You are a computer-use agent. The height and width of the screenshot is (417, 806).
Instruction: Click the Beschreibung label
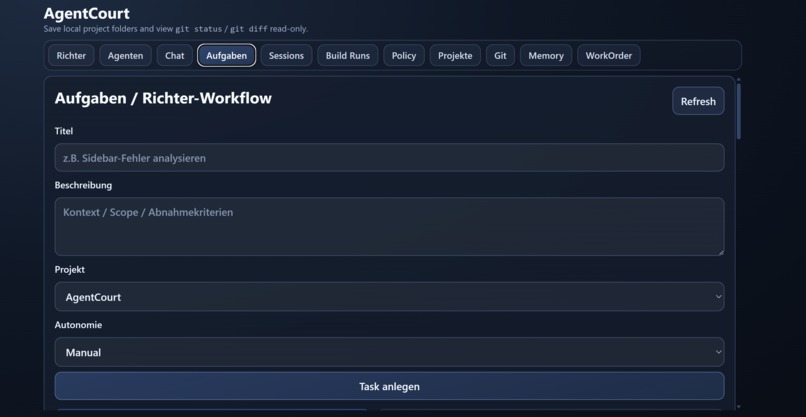[83, 185]
